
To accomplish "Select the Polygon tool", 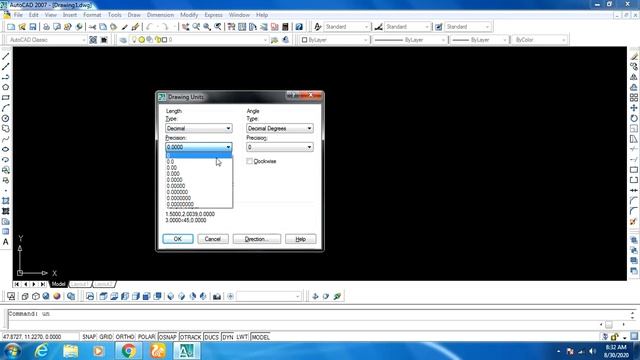I will [x=6, y=87].
